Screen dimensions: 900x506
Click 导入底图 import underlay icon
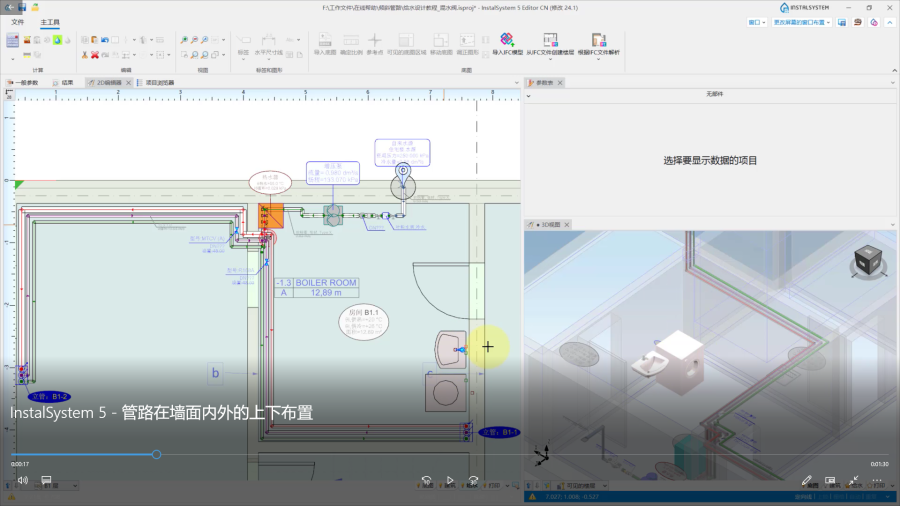tap(325, 44)
